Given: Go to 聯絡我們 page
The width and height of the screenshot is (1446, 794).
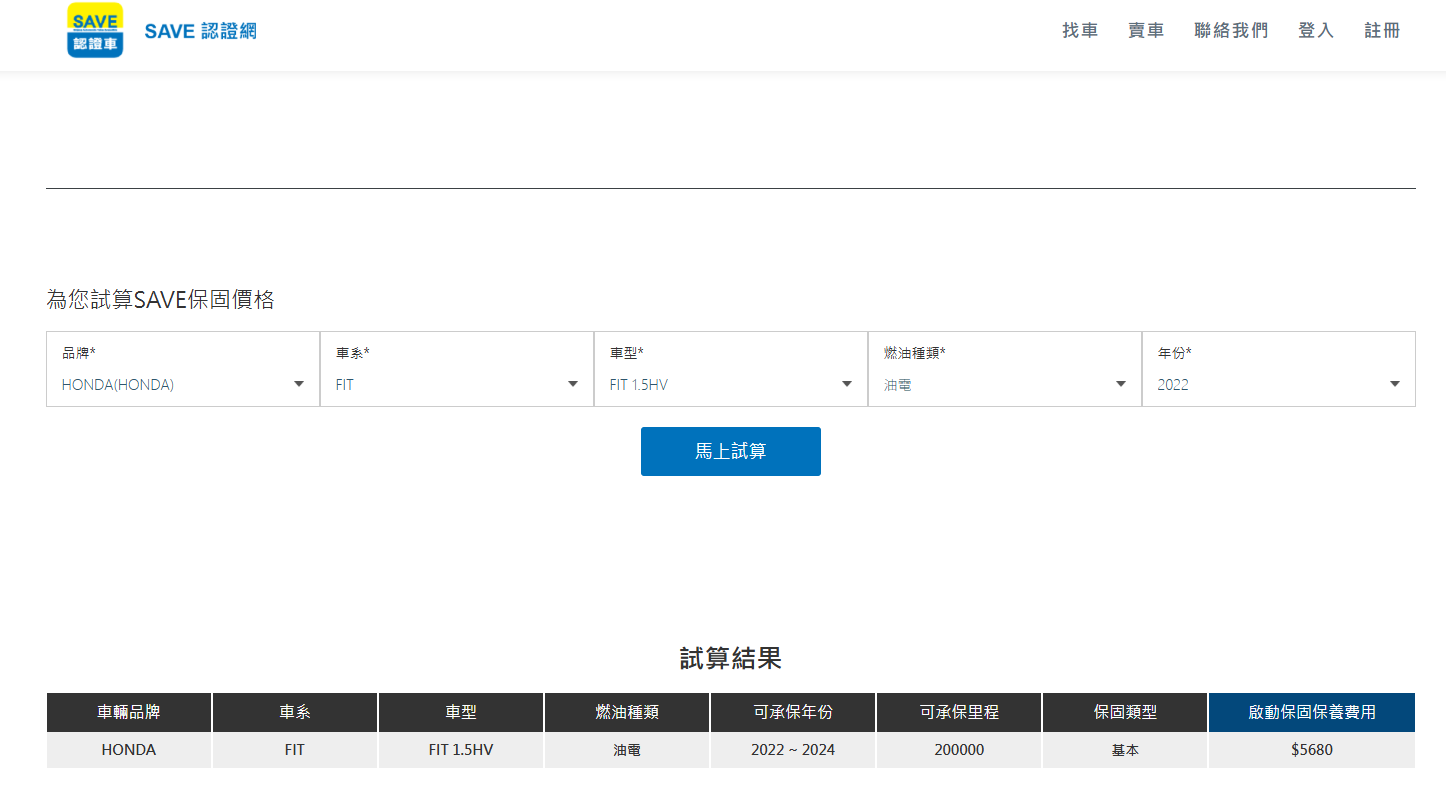Looking at the screenshot, I should tap(1231, 31).
